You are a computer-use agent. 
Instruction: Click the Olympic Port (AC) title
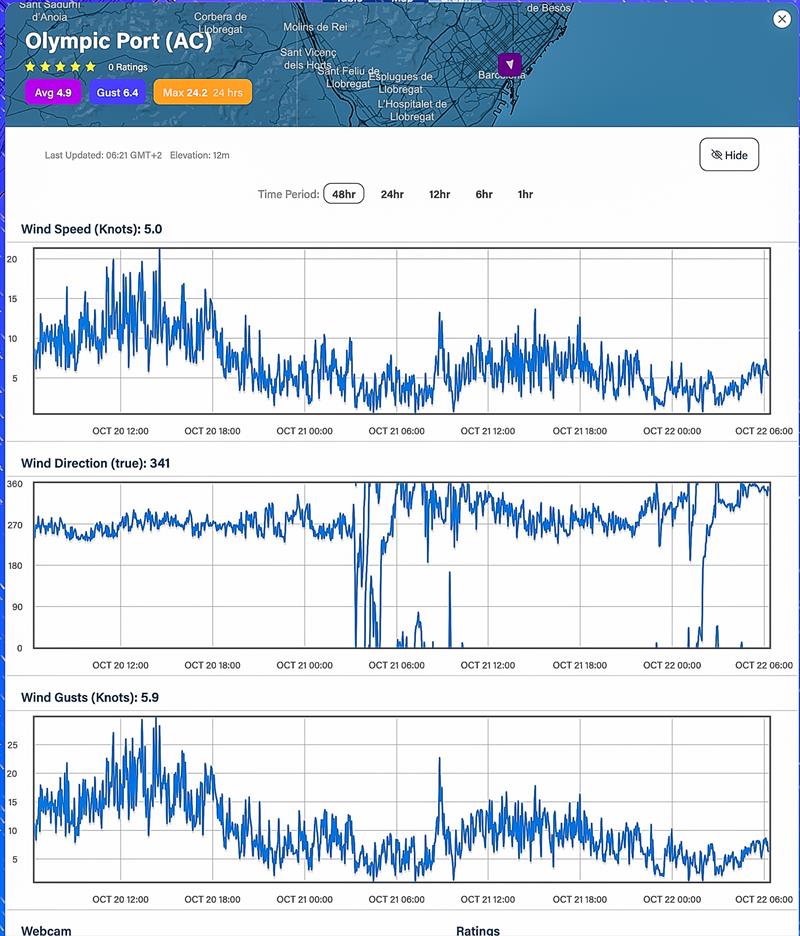(x=118, y=41)
